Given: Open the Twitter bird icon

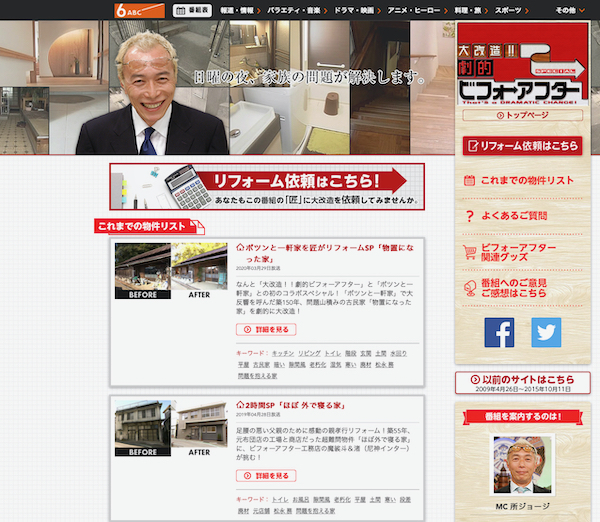Looking at the screenshot, I should pyautogui.click(x=546, y=332).
